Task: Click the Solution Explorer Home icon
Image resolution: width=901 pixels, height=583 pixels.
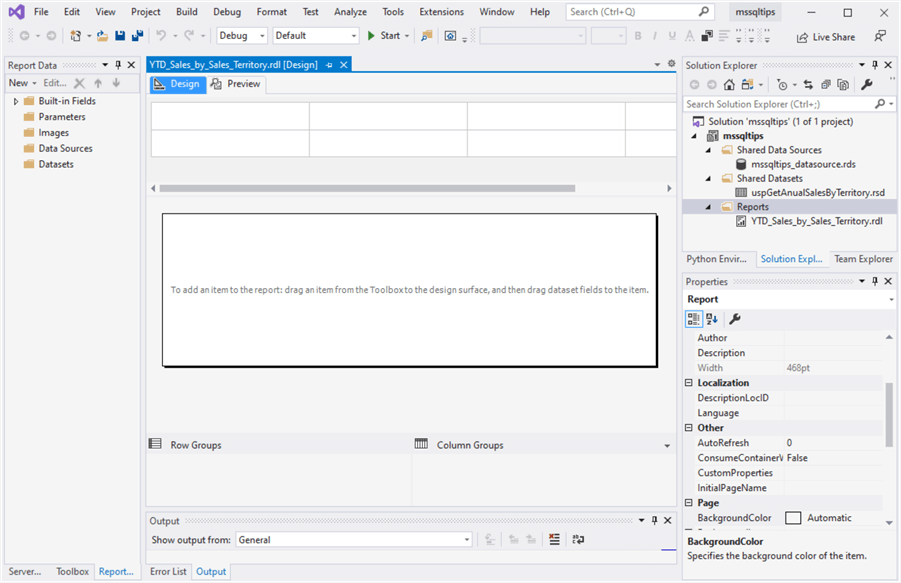Action: pos(729,85)
